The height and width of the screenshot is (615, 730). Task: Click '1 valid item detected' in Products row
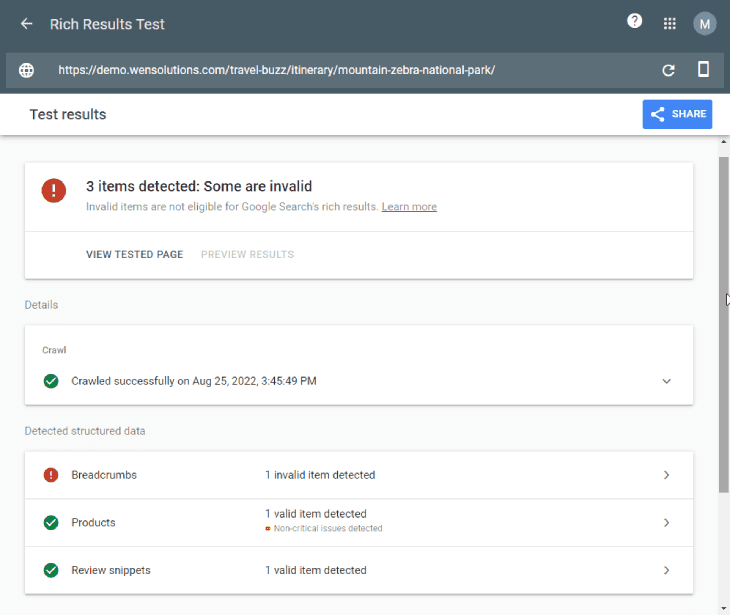point(316,514)
